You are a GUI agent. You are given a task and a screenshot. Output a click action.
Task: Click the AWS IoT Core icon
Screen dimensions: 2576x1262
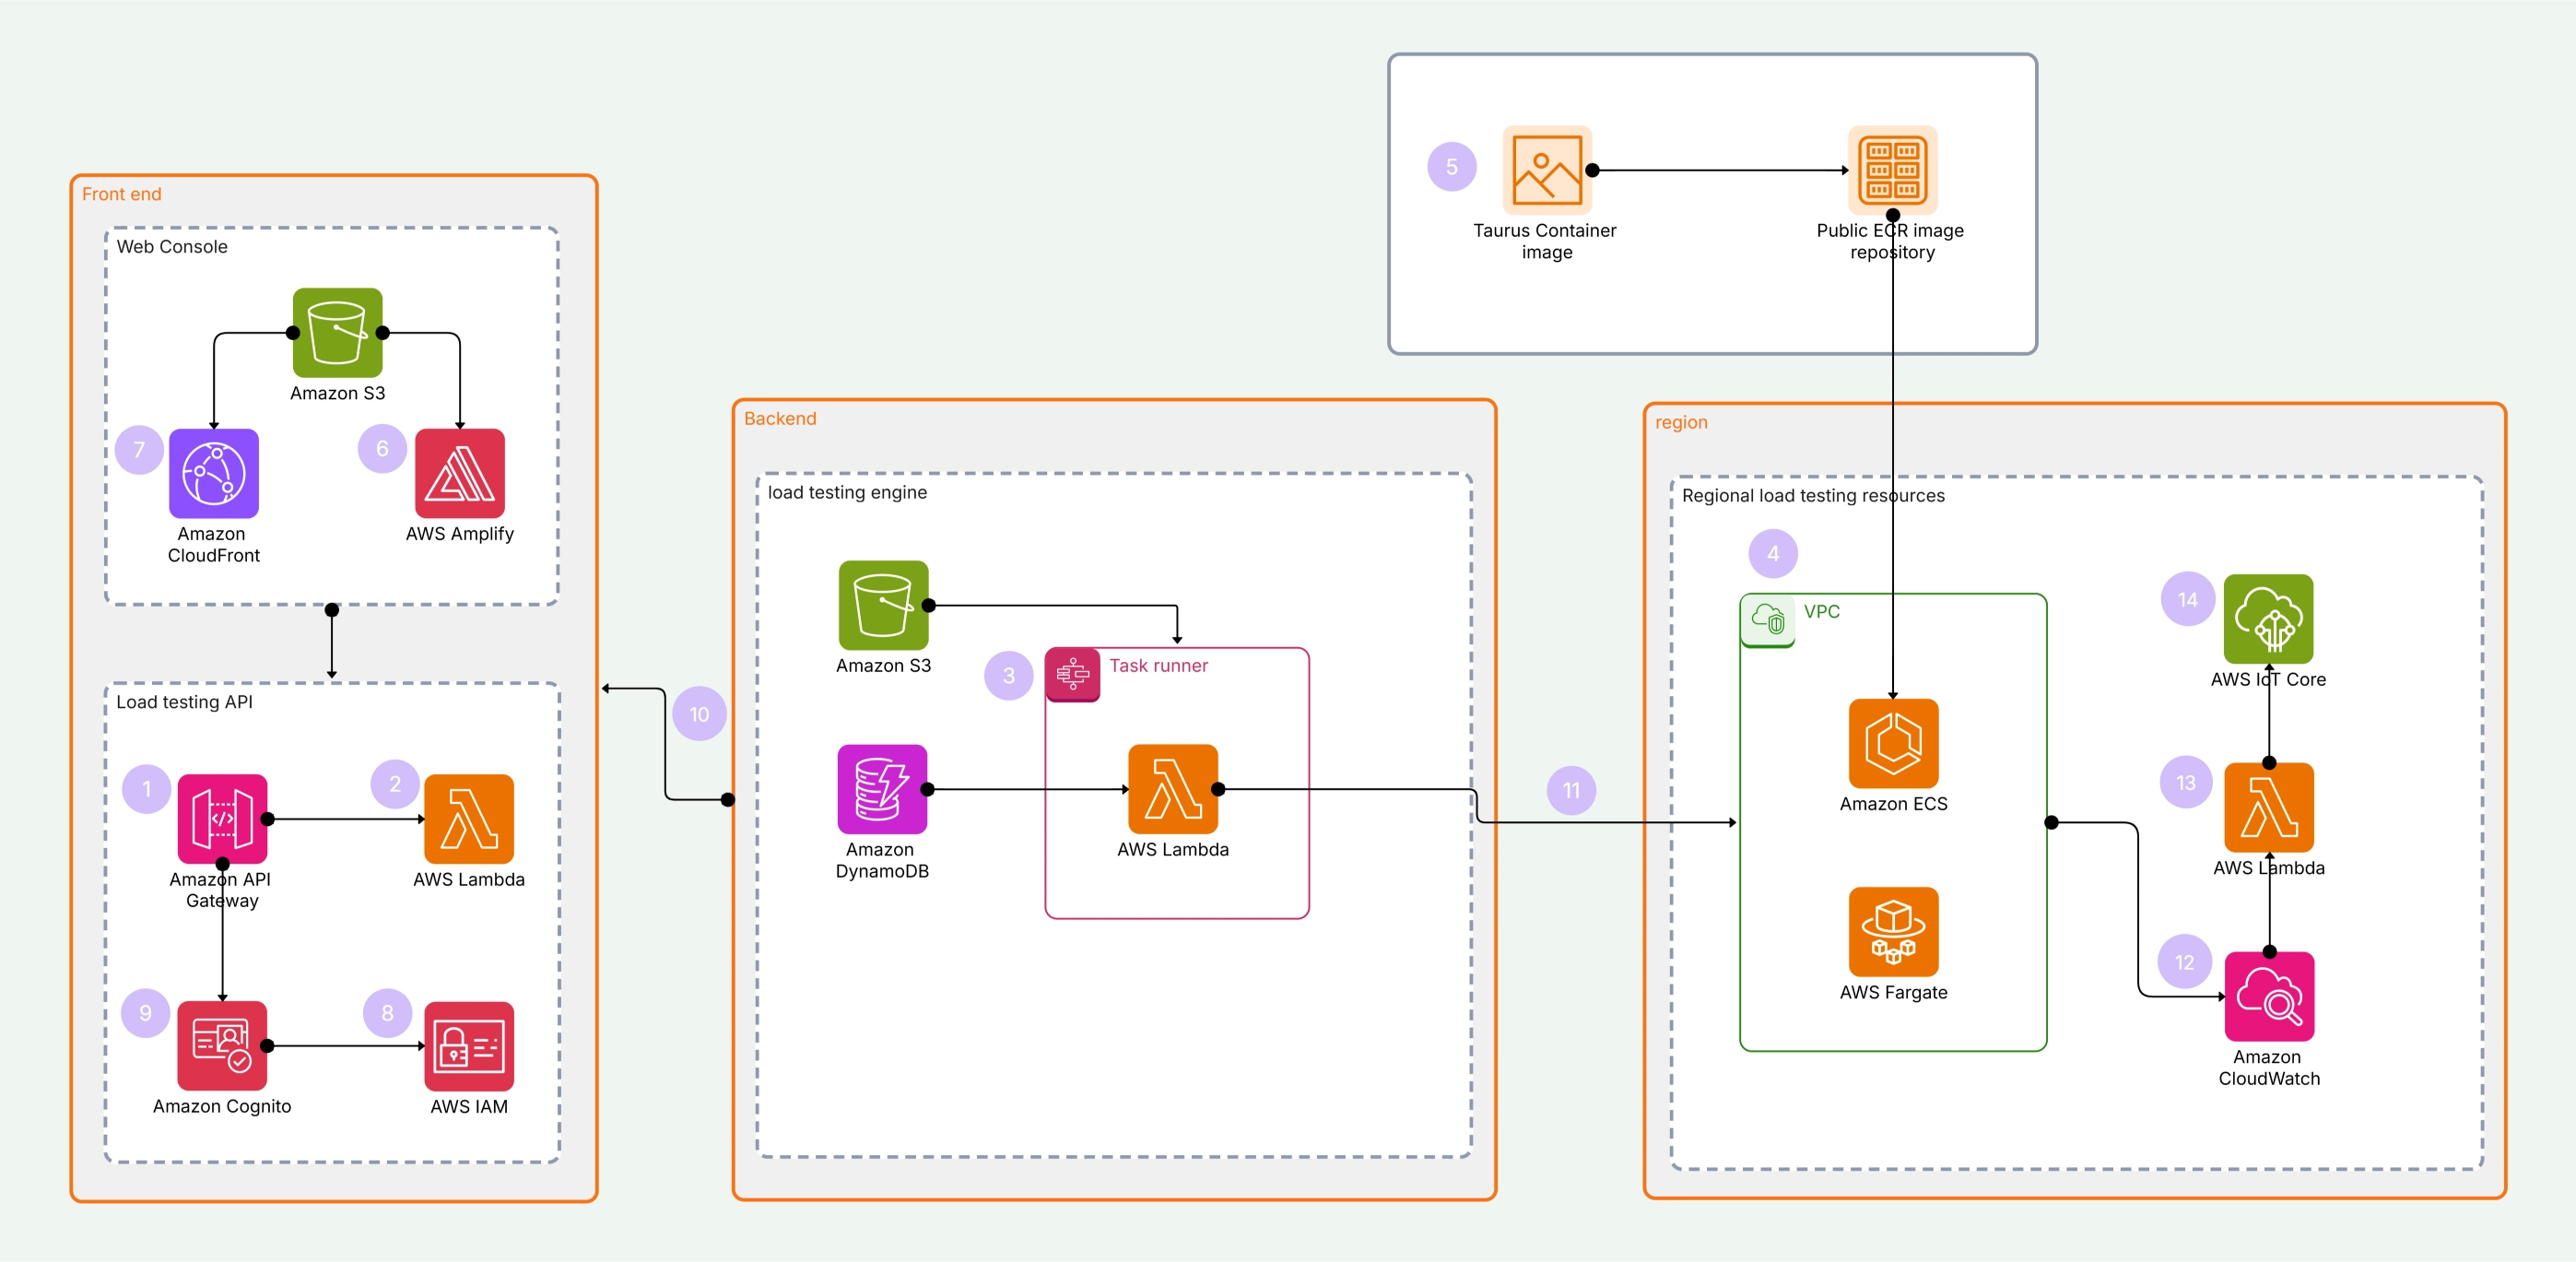(2268, 620)
